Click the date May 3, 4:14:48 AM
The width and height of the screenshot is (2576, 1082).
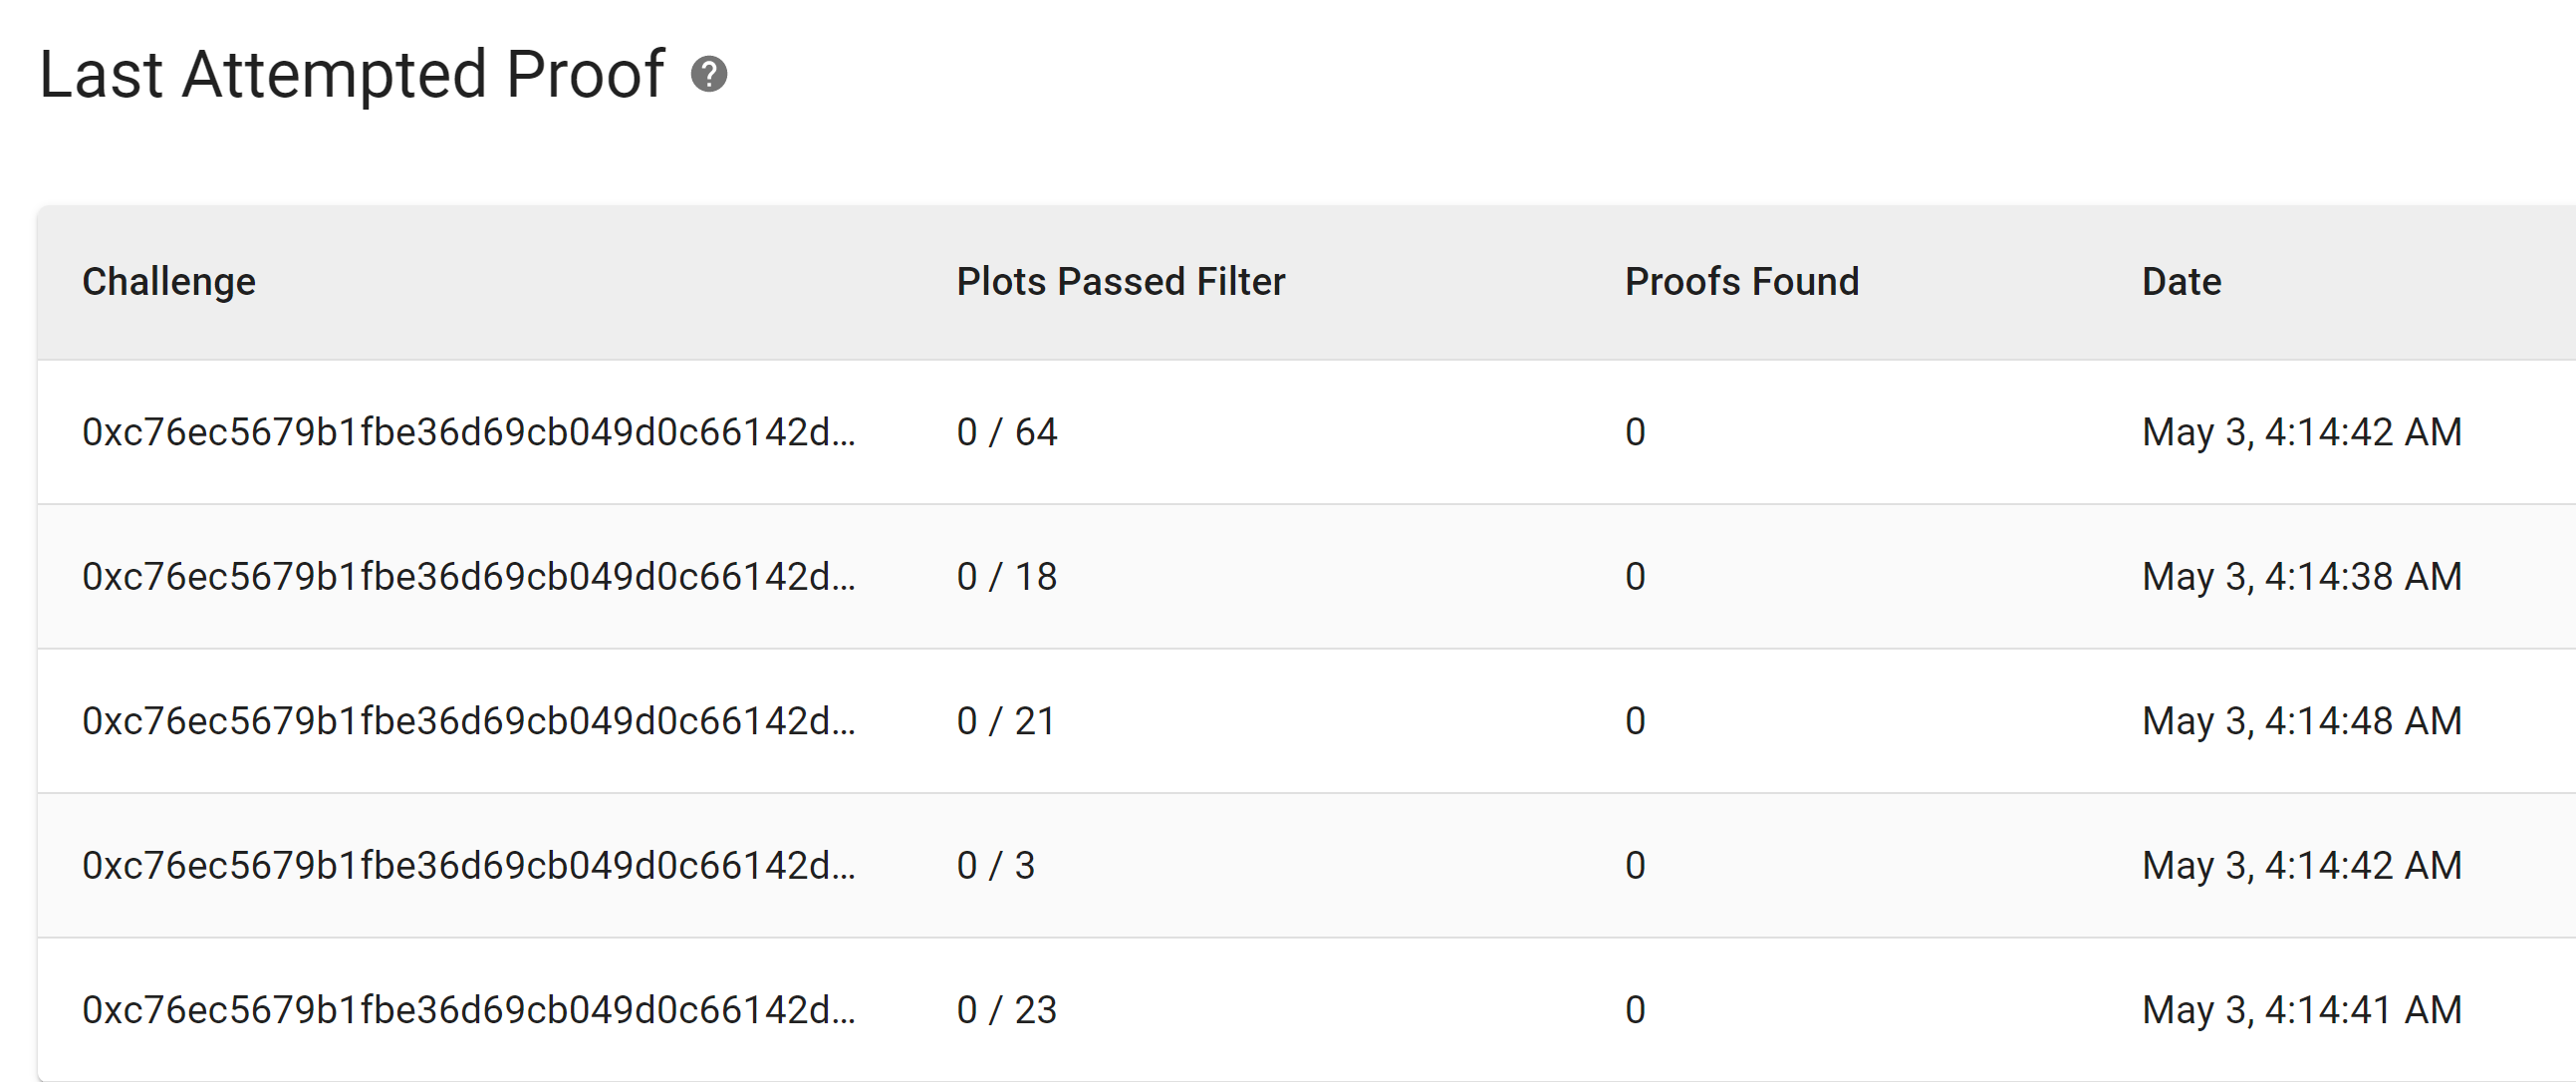(2302, 721)
